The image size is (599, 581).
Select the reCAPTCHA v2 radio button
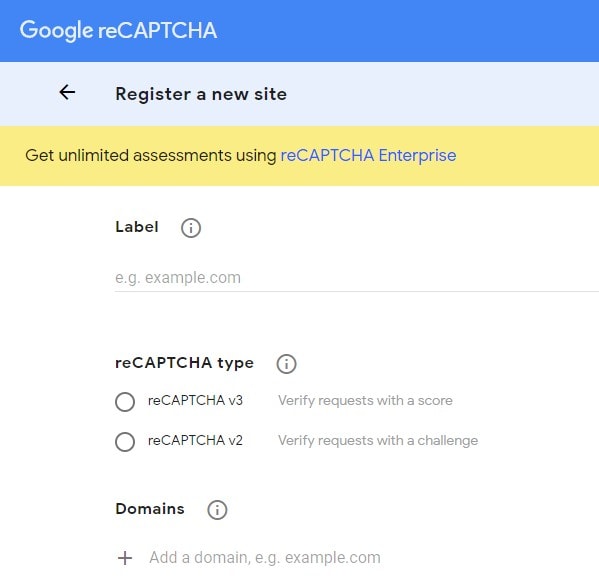pyautogui.click(x=125, y=442)
